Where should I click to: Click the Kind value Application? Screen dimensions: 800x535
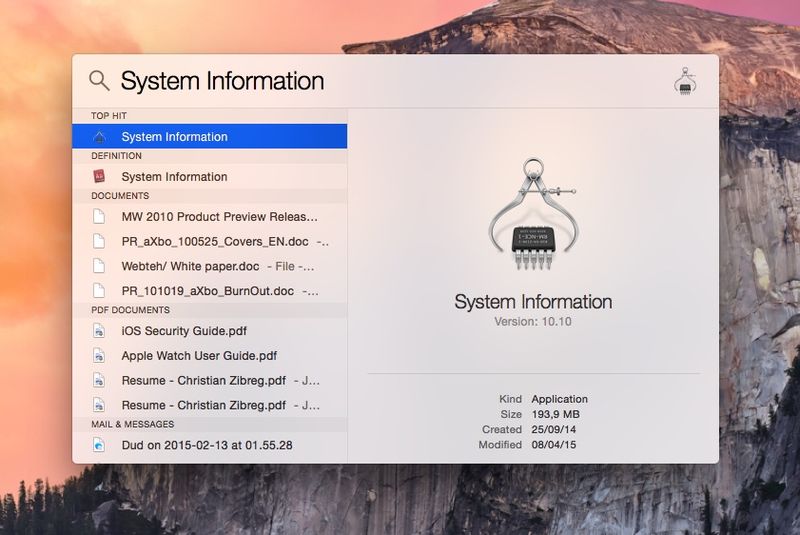(560, 399)
